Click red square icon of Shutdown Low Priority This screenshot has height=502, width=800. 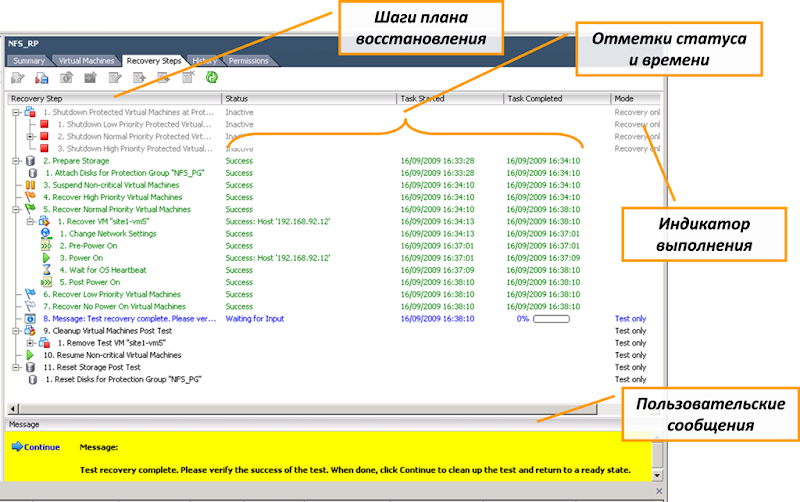44,124
